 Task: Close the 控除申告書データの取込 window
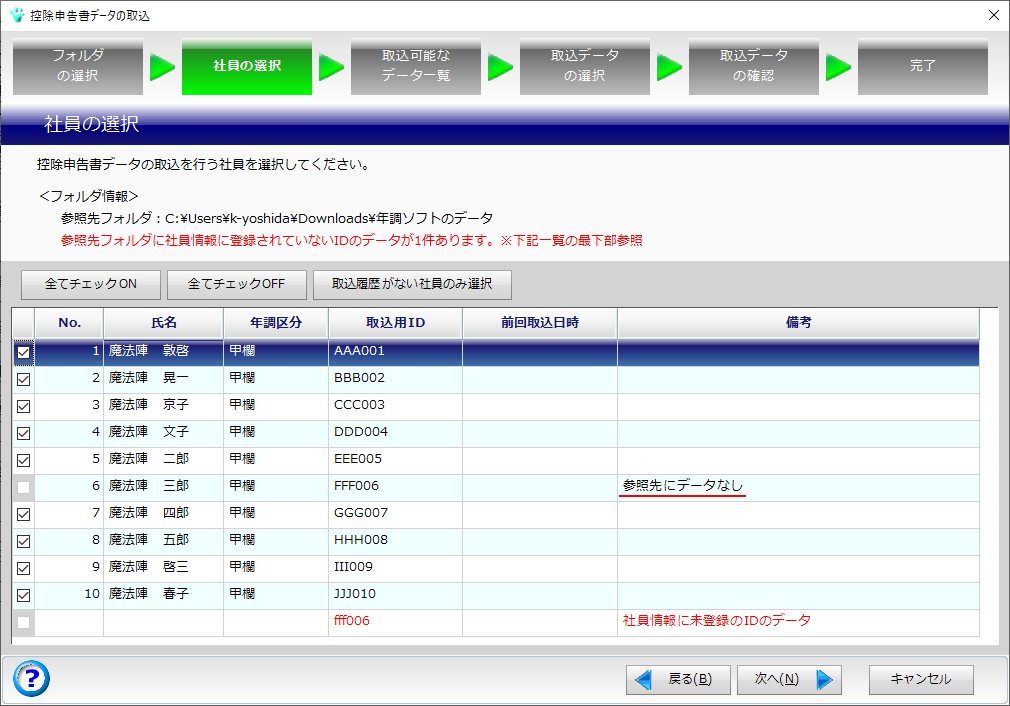[x=993, y=15]
